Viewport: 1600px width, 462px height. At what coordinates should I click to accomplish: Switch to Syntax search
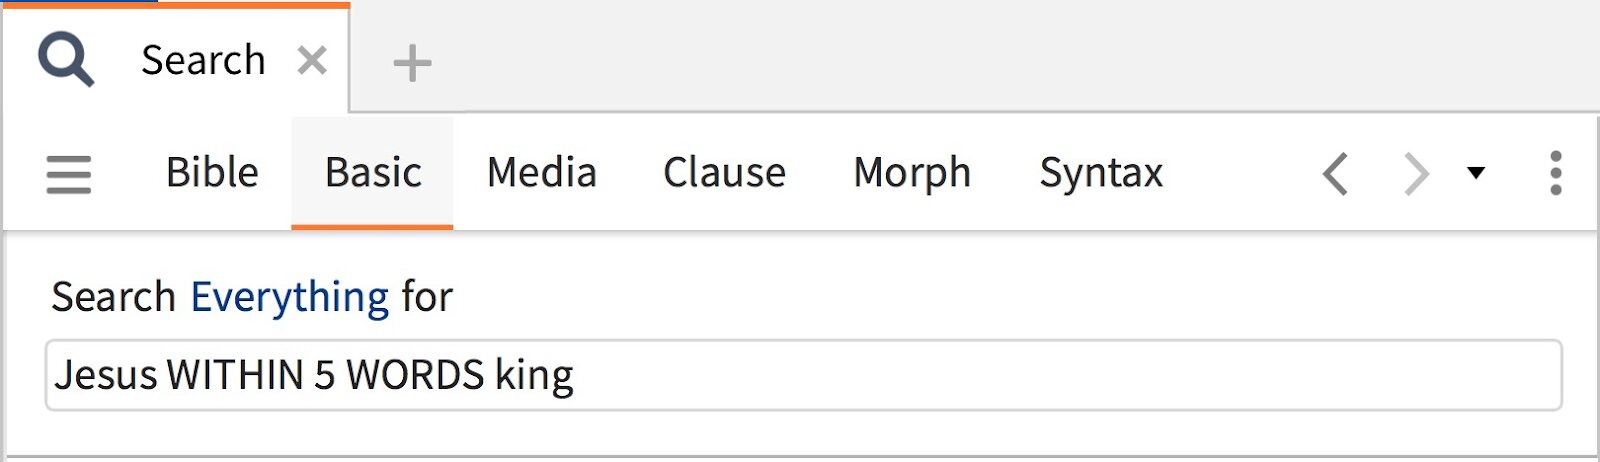[x=1101, y=173]
